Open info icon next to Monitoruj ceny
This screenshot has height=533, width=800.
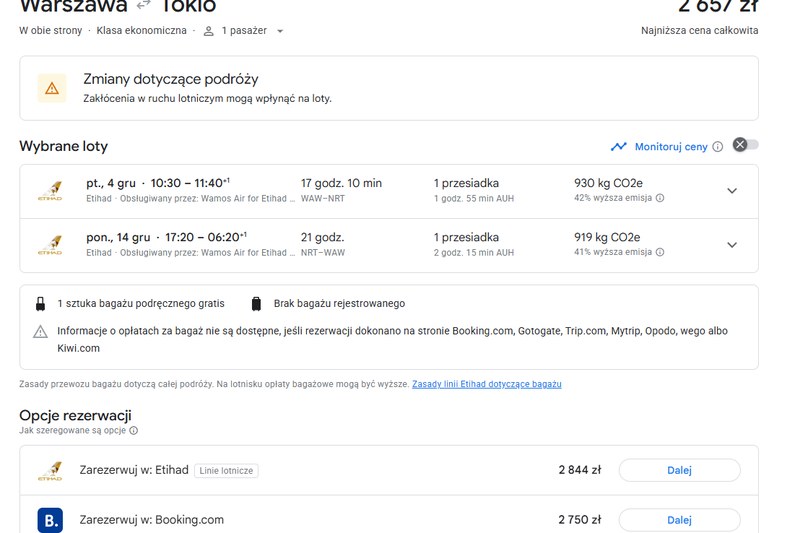717,147
